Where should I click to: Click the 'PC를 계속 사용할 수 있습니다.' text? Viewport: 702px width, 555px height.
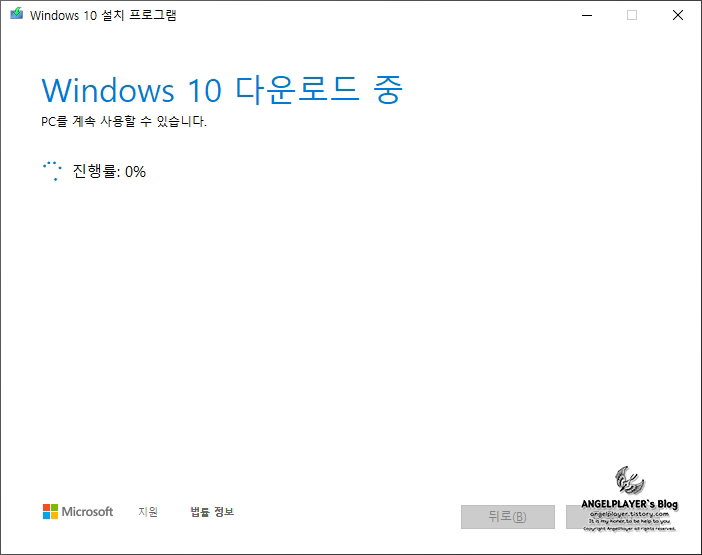124,121
